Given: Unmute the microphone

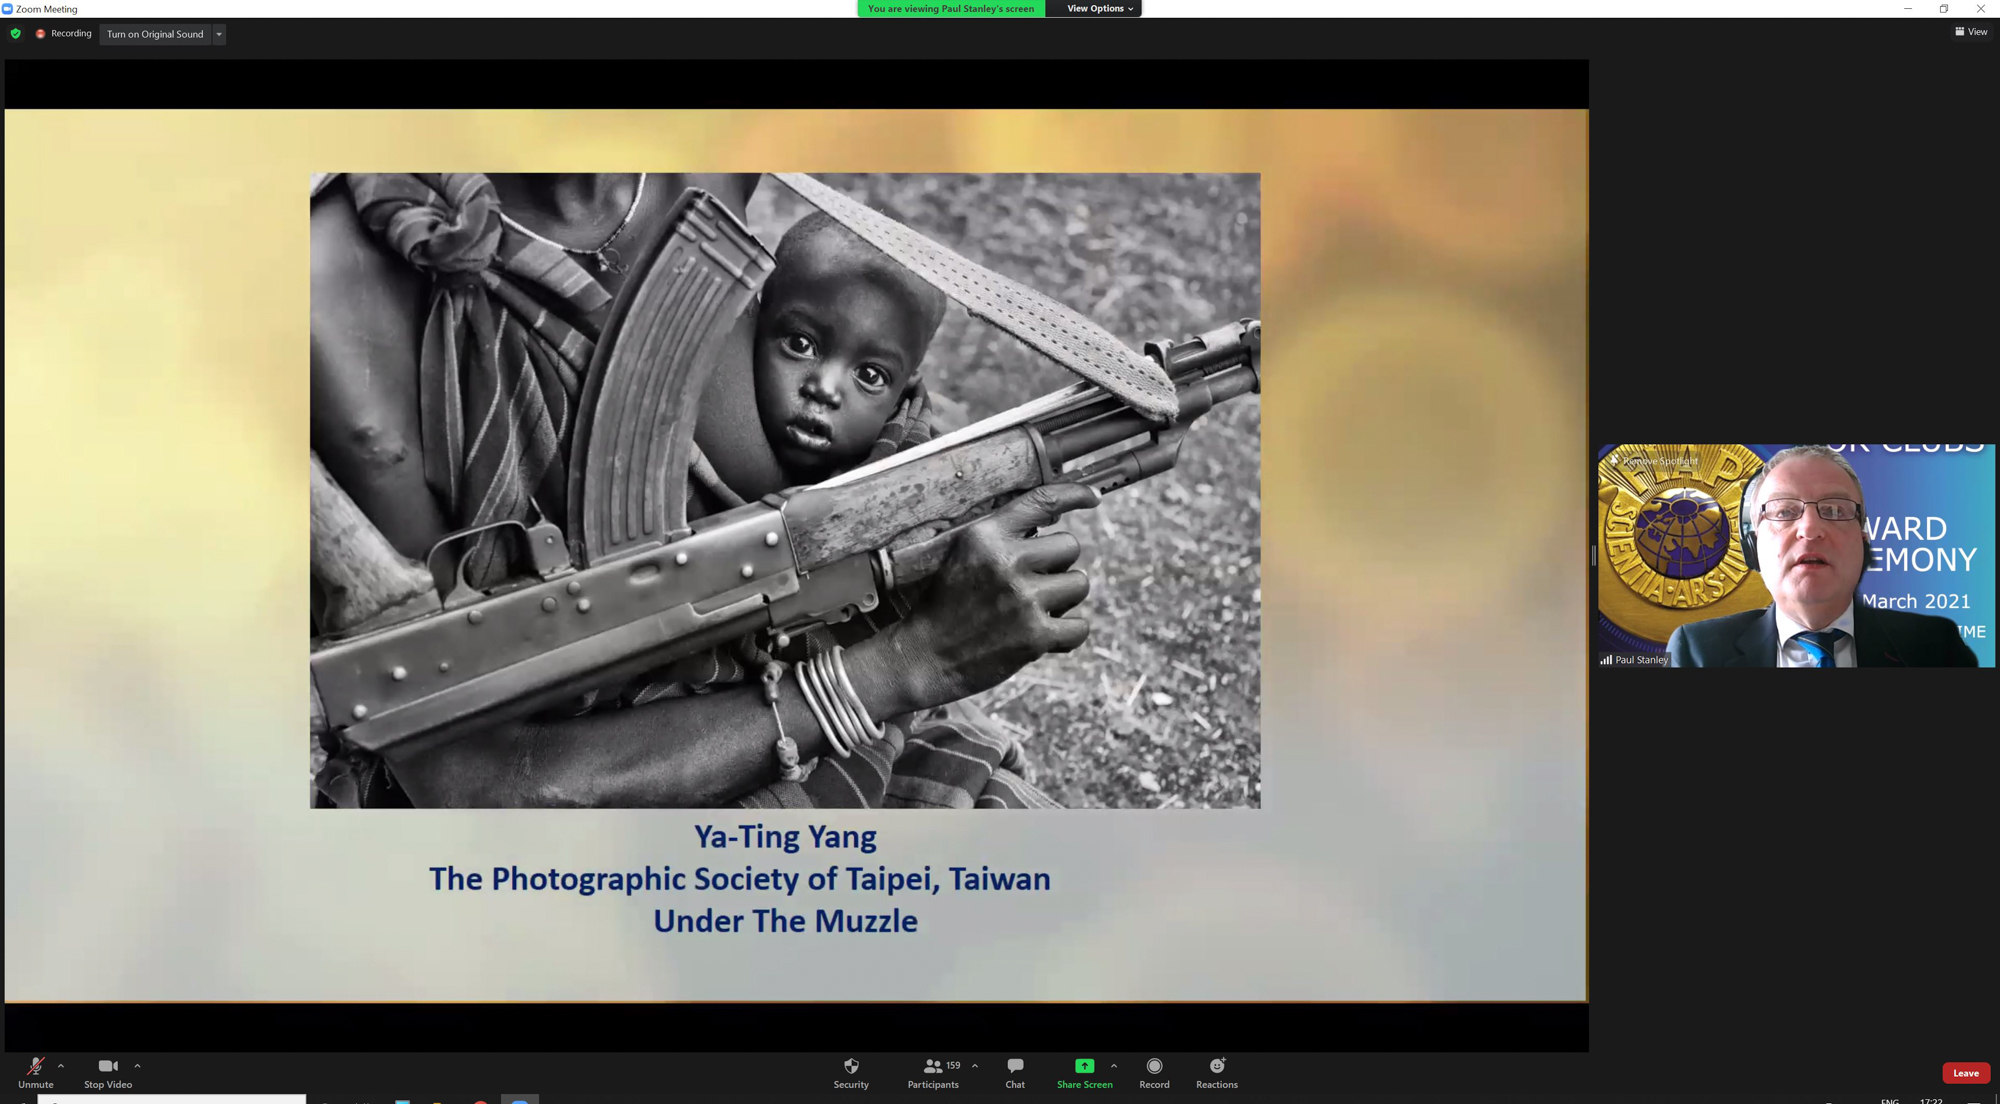Looking at the screenshot, I should pyautogui.click(x=35, y=1073).
